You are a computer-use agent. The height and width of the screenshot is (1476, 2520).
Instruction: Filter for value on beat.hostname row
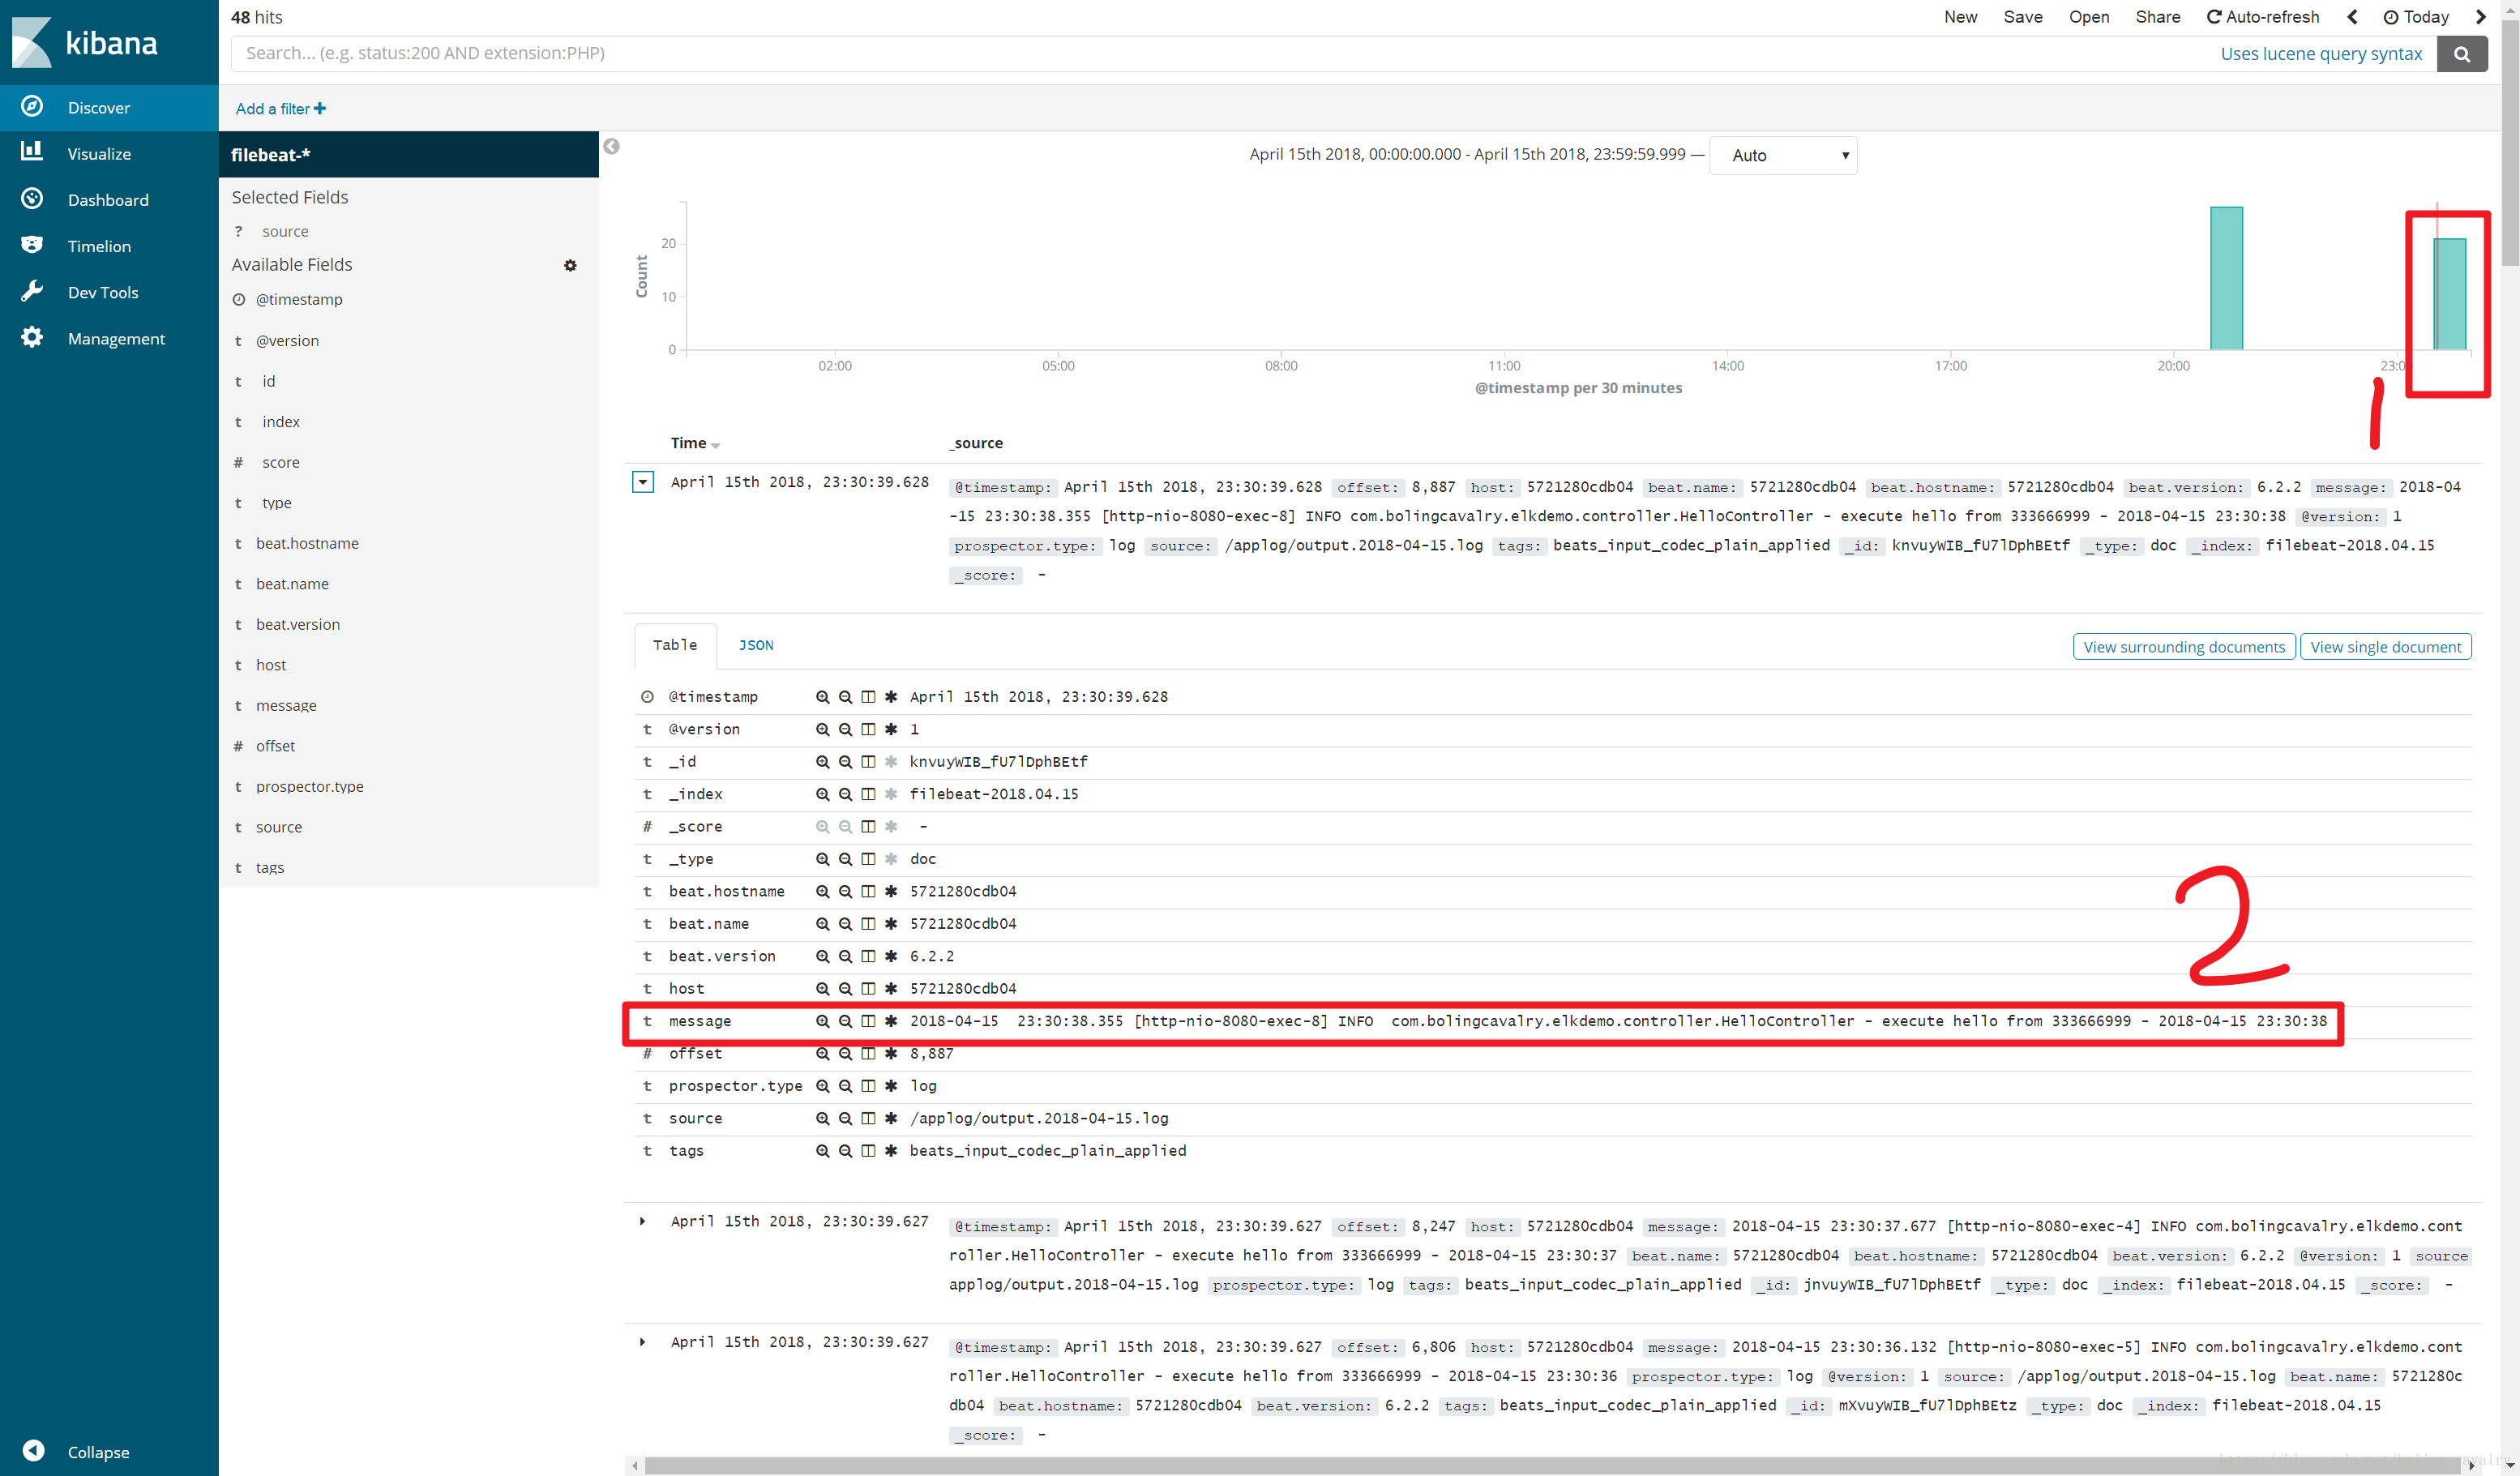pyautogui.click(x=822, y=891)
